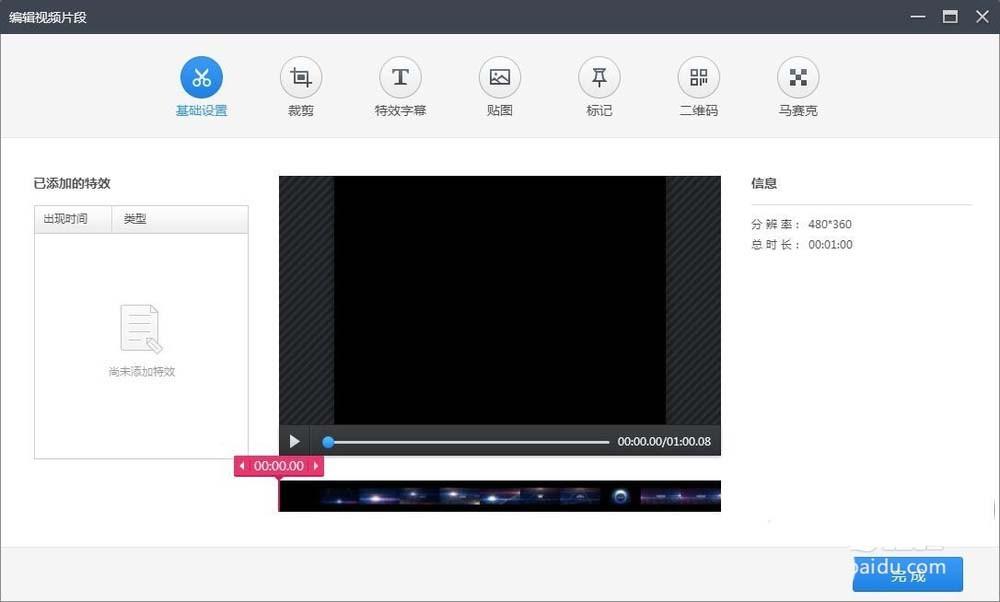1000x602 pixels.
Task: Select the 基础设置 scissors icon
Action: [x=201, y=75]
